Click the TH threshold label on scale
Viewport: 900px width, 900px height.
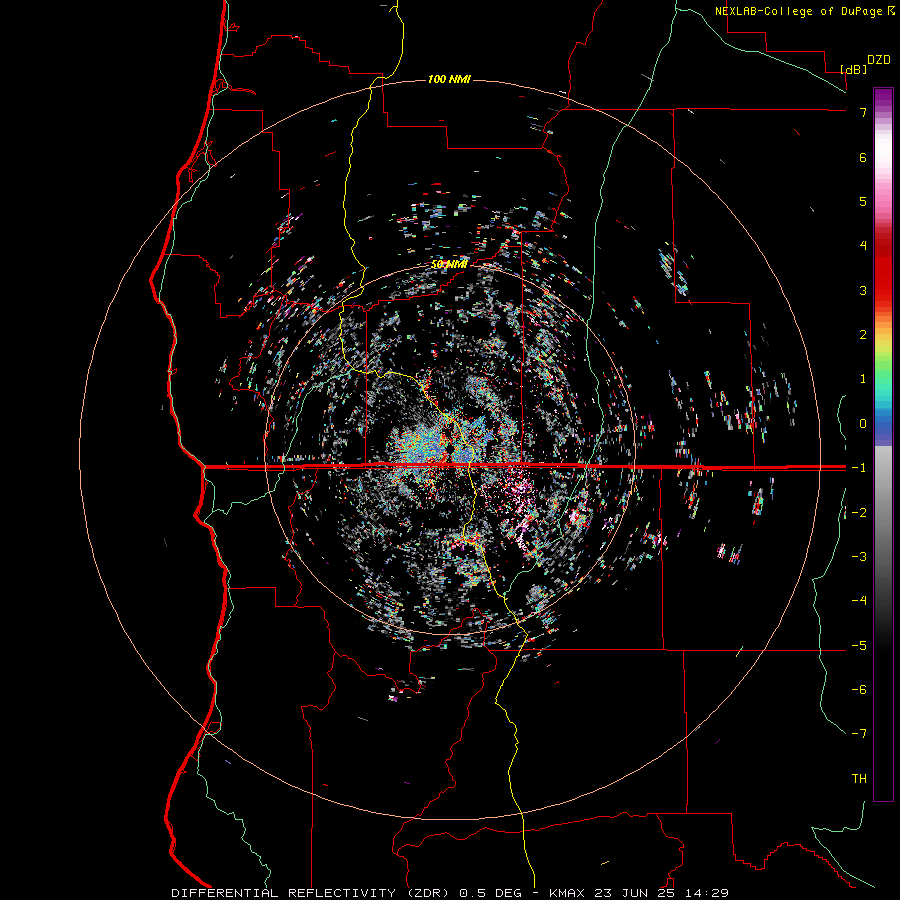click(x=859, y=779)
